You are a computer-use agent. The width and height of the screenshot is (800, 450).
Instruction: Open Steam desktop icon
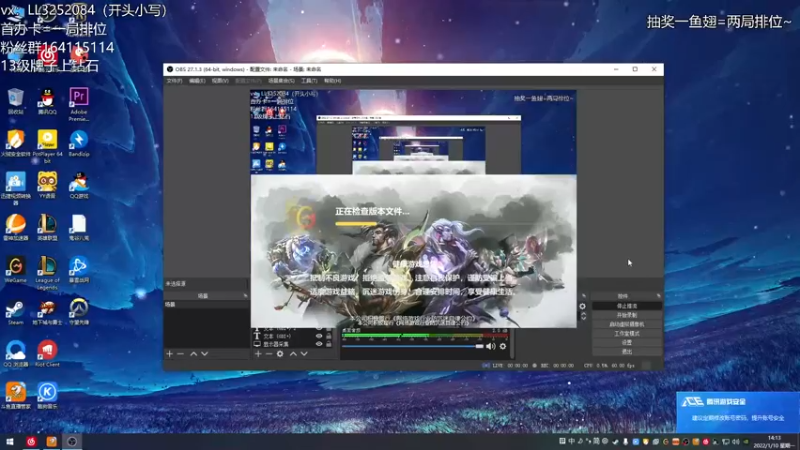[16, 312]
